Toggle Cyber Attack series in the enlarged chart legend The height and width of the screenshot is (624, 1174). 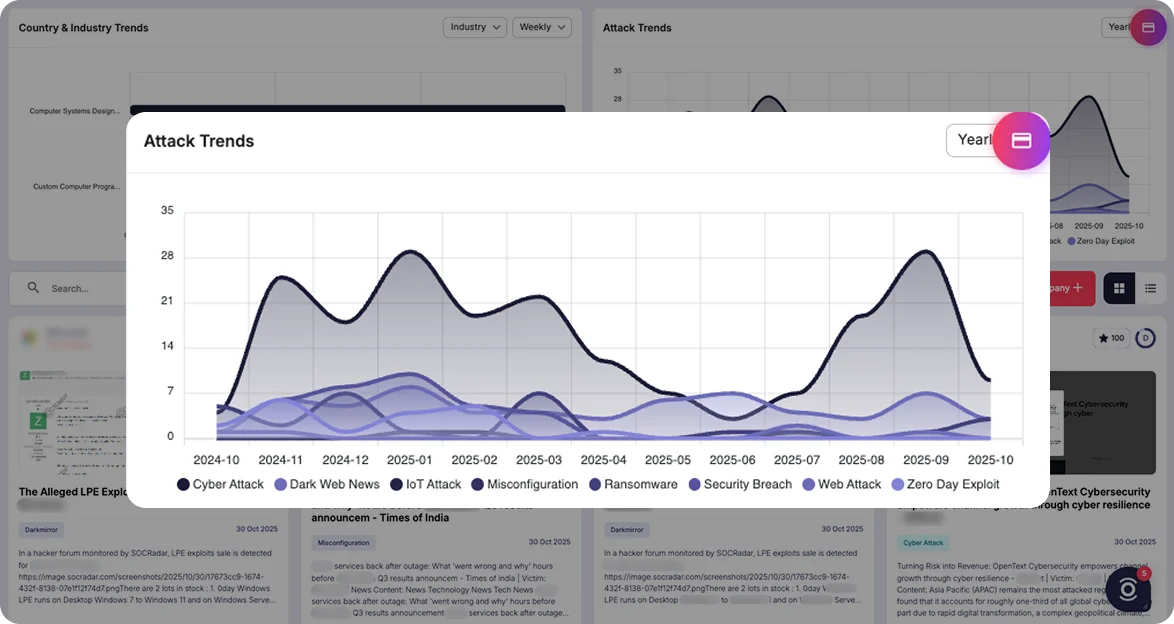[x=221, y=485]
